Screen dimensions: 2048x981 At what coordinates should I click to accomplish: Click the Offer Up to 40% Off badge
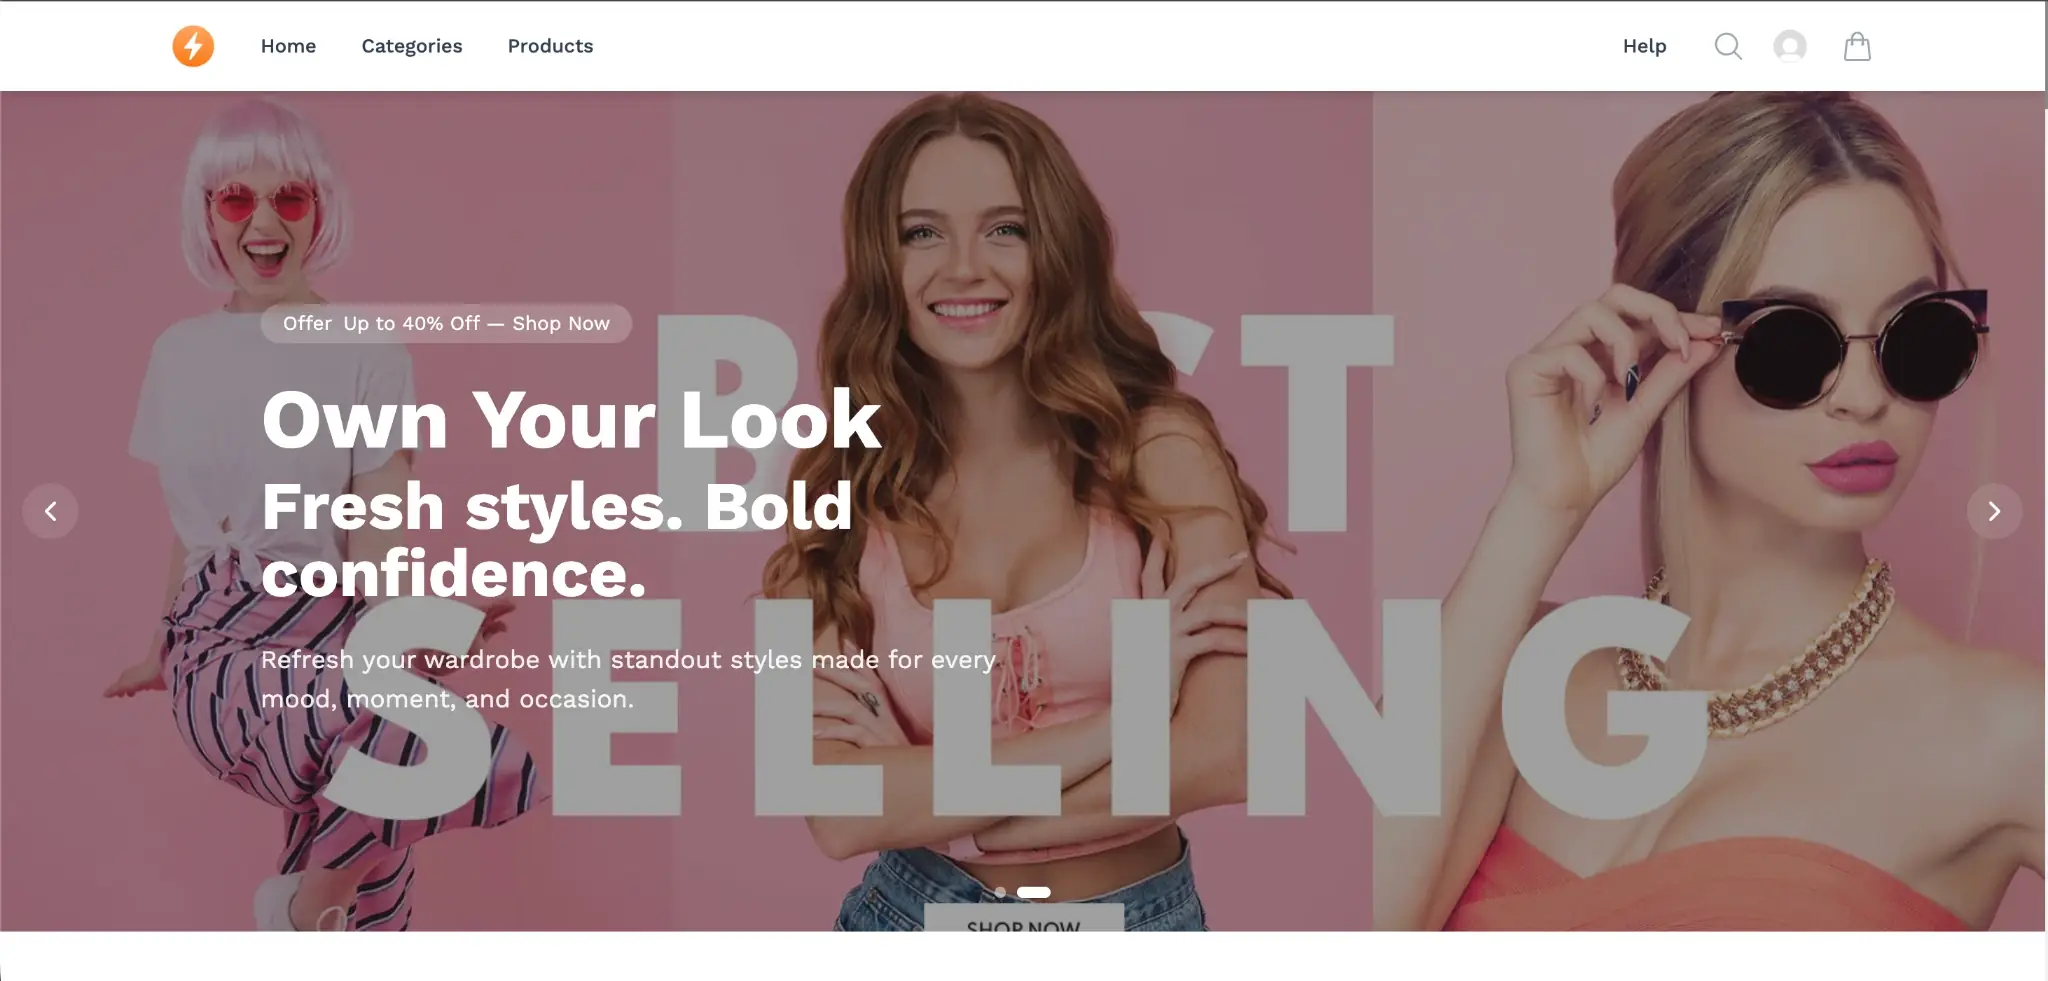446,323
